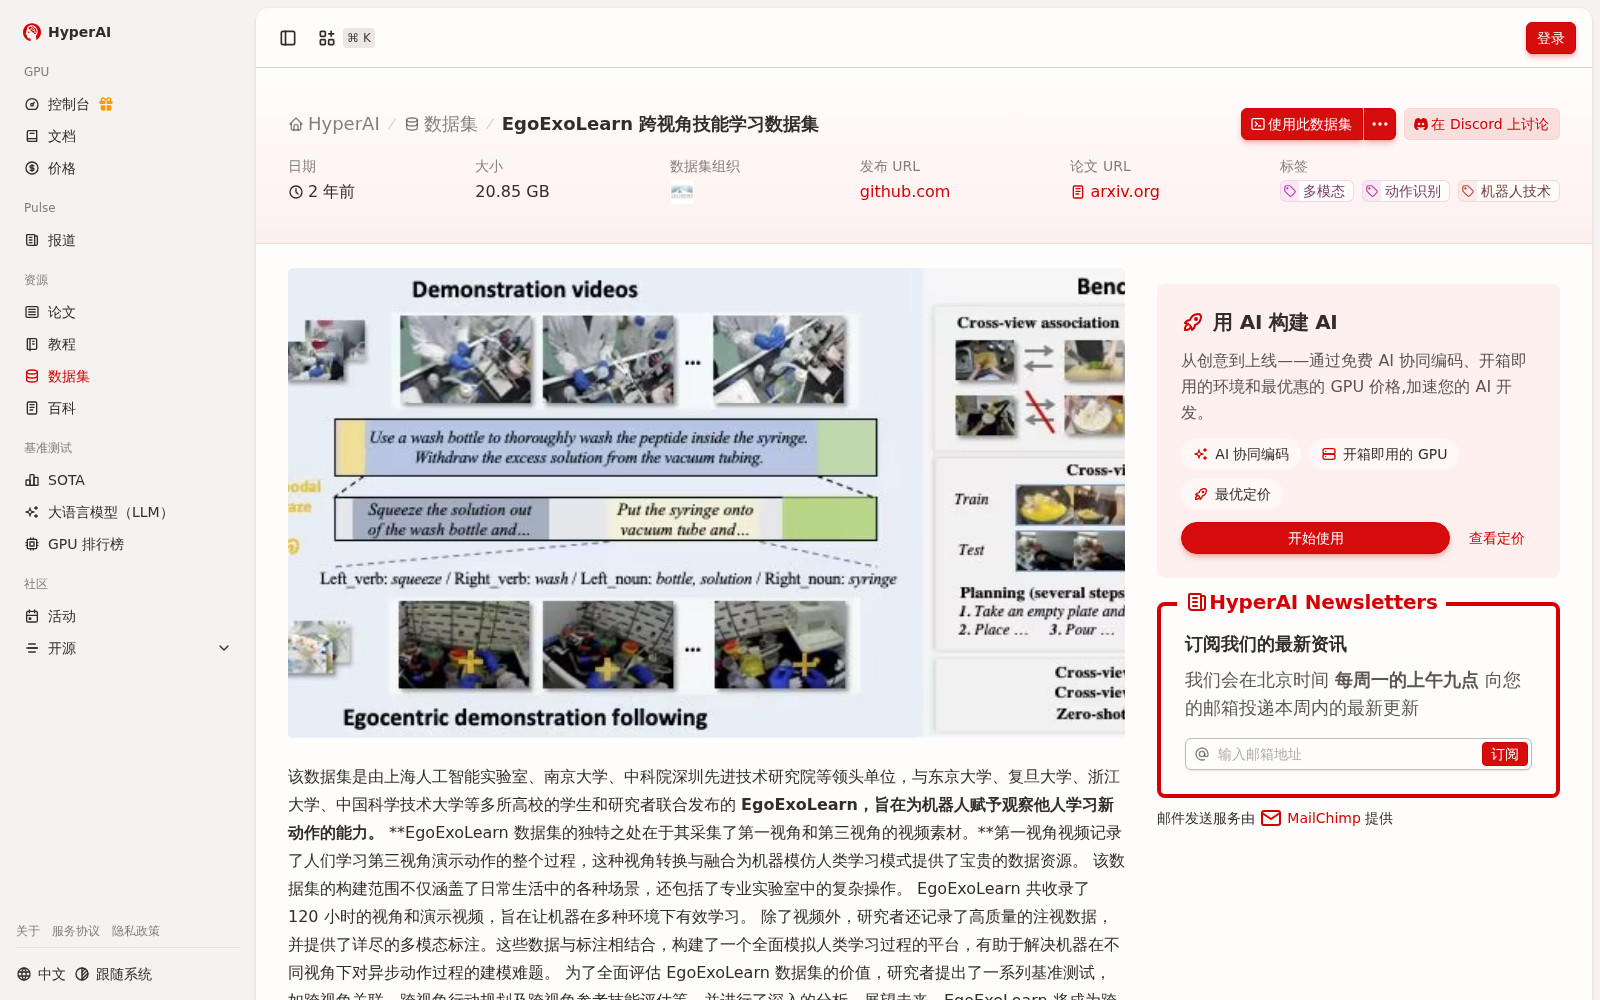Expand the 开源 section chevron

coord(224,648)
